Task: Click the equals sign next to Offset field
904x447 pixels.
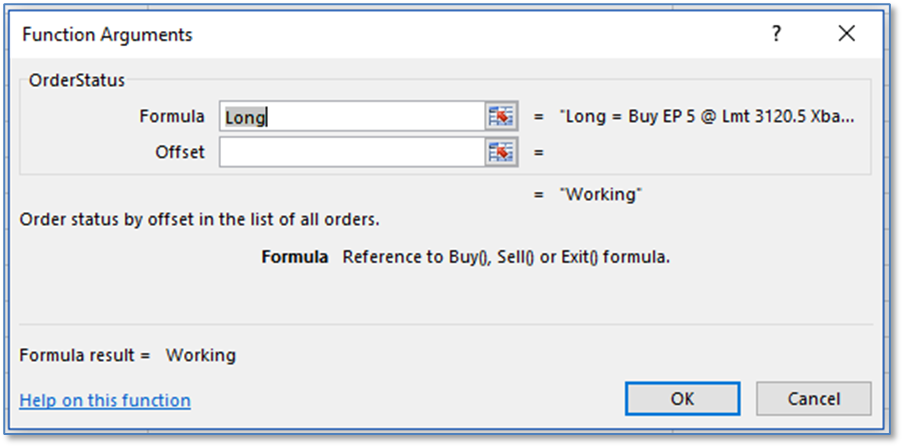Action: click(x=538, y=153)
